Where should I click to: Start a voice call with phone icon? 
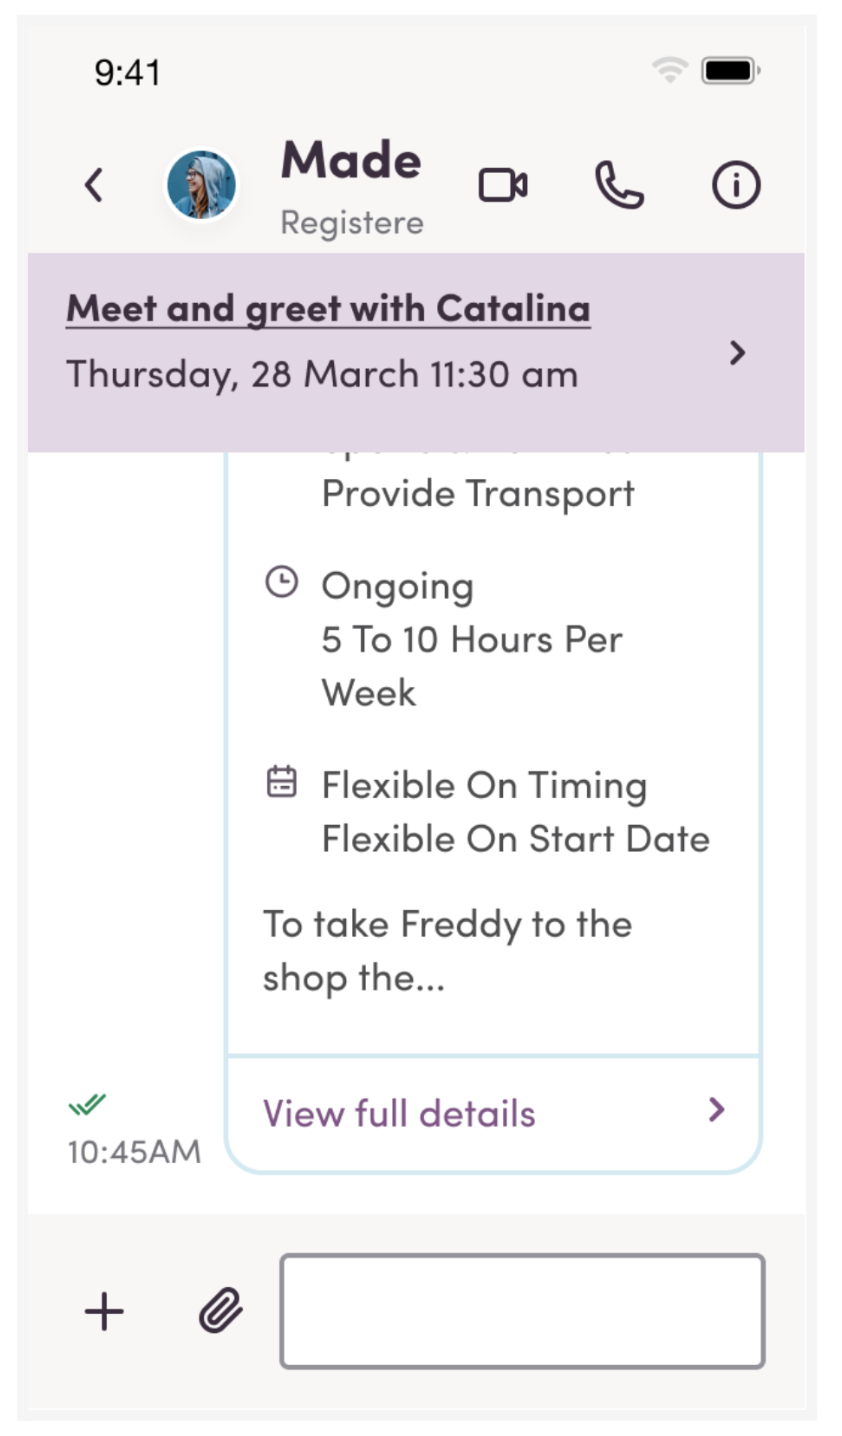(619, 185)
